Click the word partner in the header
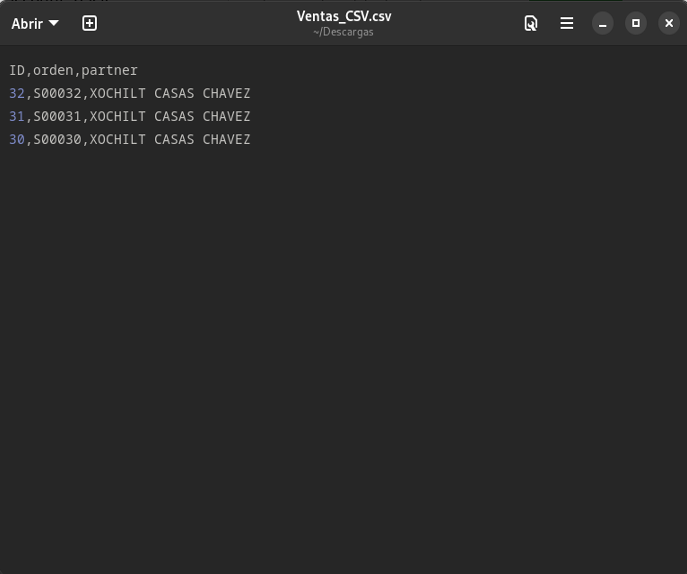This screenshot has width=687, height=574. 110,71
